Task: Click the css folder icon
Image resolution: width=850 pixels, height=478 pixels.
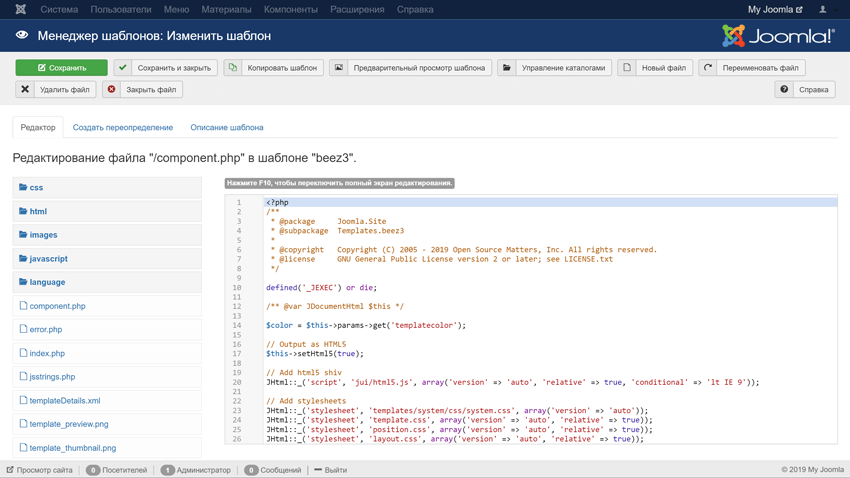Action: pyautogui.click(x=23, y=187)
